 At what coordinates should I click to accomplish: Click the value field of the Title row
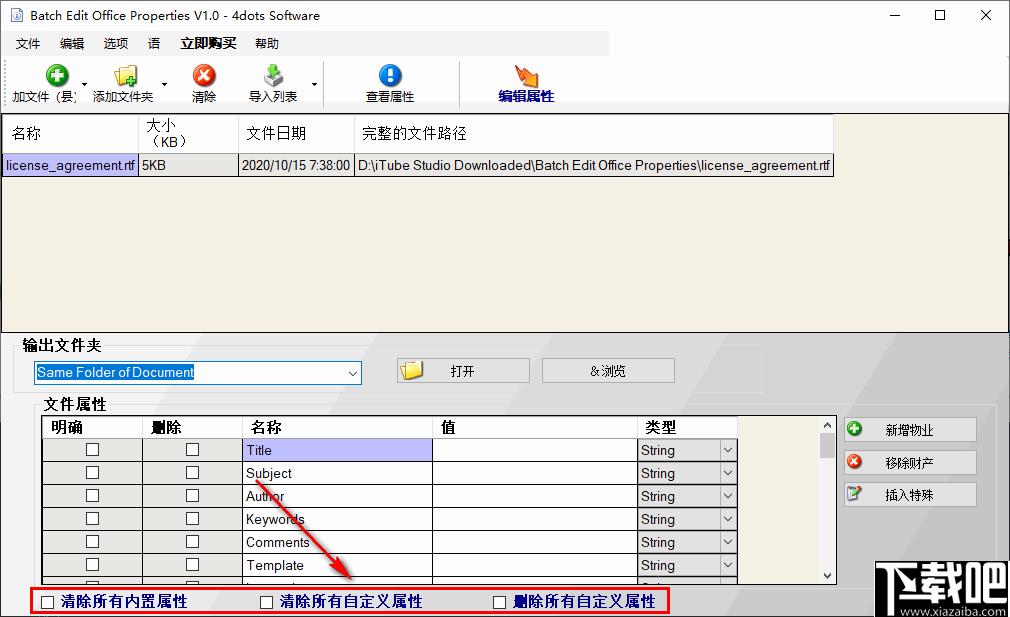(535, 450)
